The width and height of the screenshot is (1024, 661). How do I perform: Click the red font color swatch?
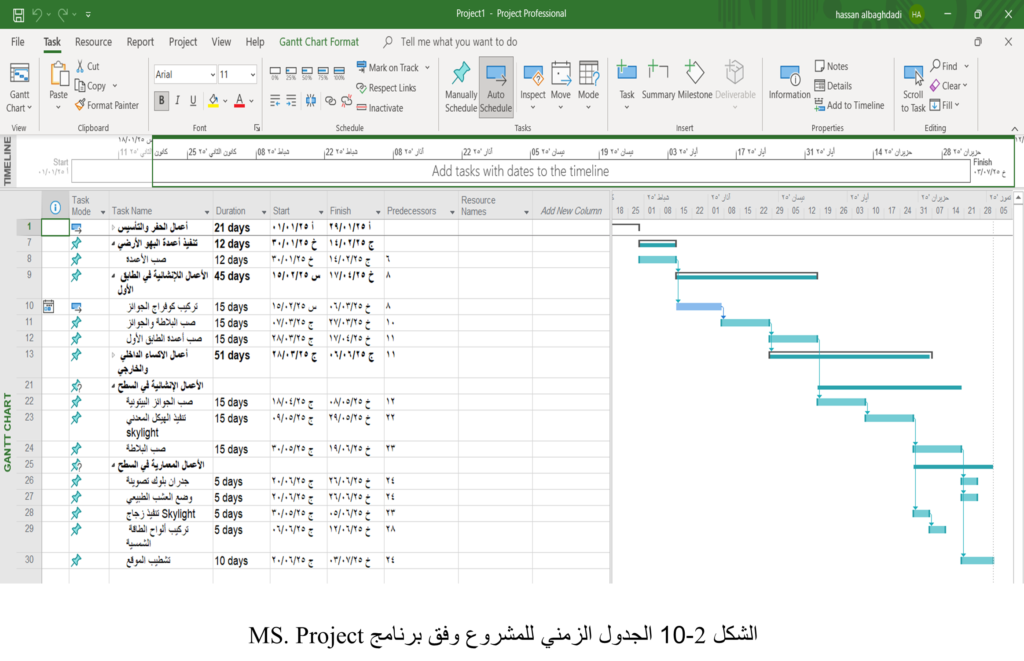point(238,100)
